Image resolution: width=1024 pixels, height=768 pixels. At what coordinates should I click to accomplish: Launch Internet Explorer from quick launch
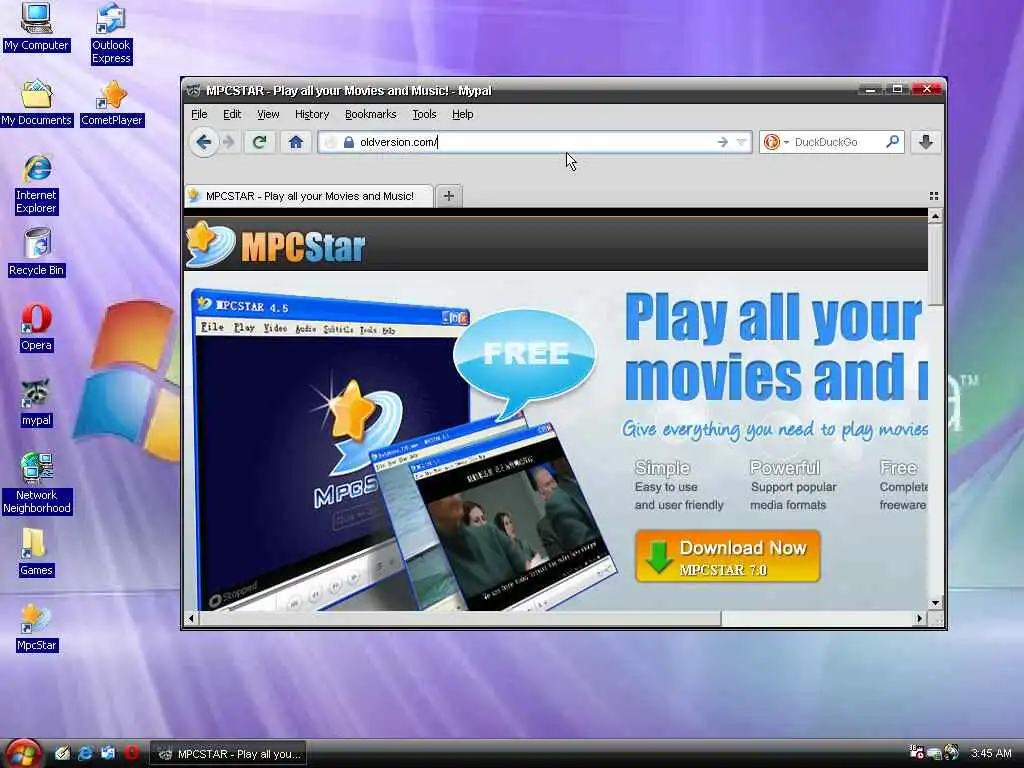click(85, 754)
